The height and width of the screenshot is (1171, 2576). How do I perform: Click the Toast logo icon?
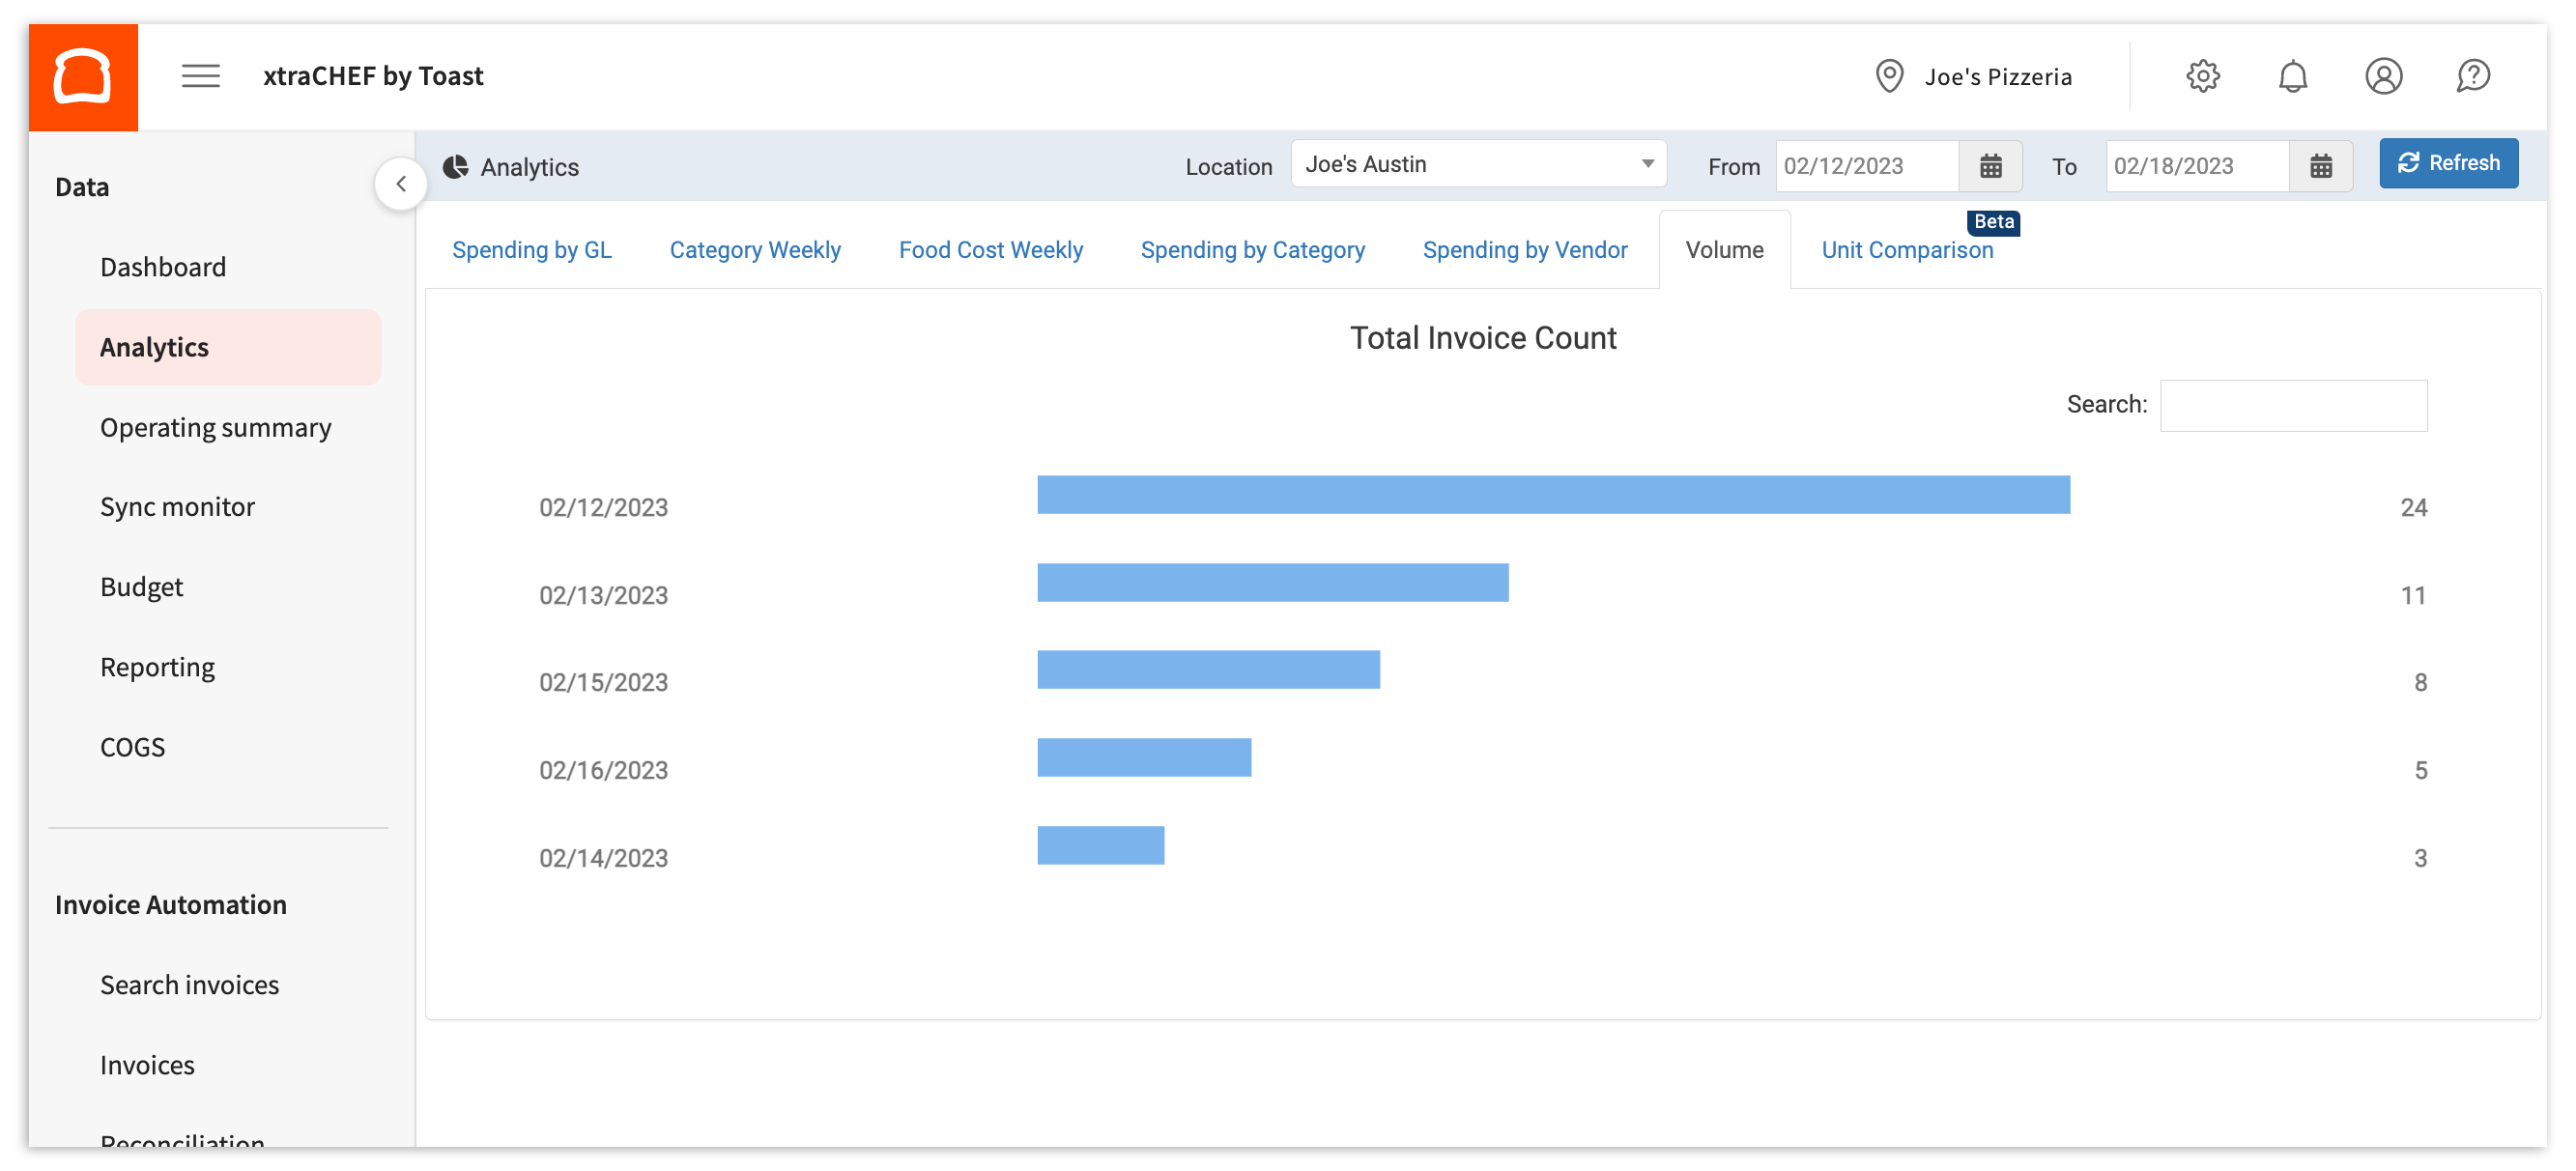[83, 75]
